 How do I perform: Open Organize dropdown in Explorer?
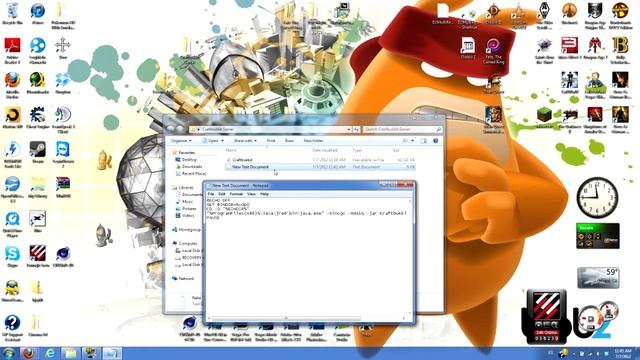[181, 140]
